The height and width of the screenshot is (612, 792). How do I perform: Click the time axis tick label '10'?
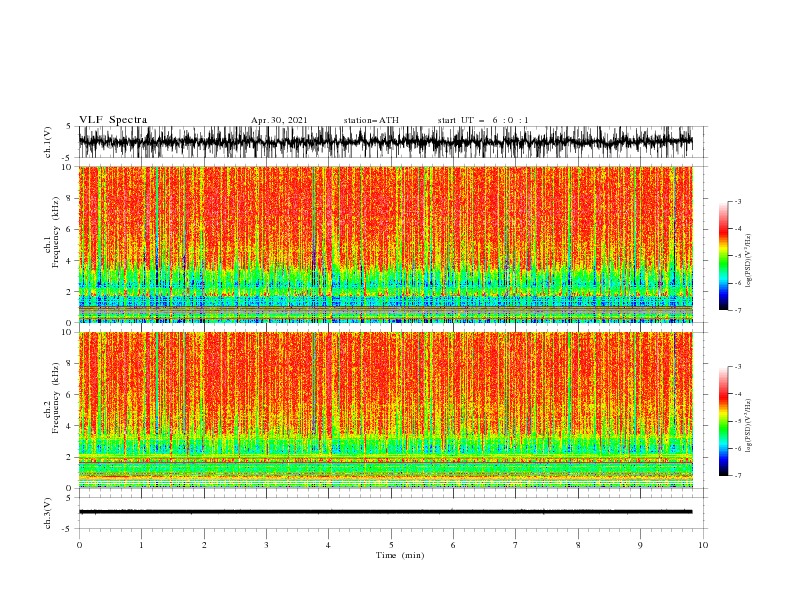tap(703, 545)
